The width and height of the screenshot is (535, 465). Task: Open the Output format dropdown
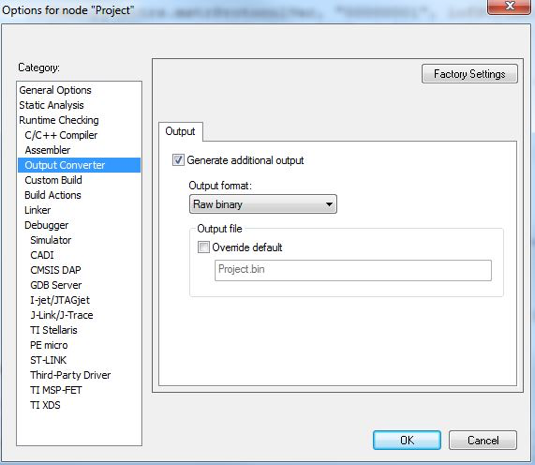(x=263, y=204)
